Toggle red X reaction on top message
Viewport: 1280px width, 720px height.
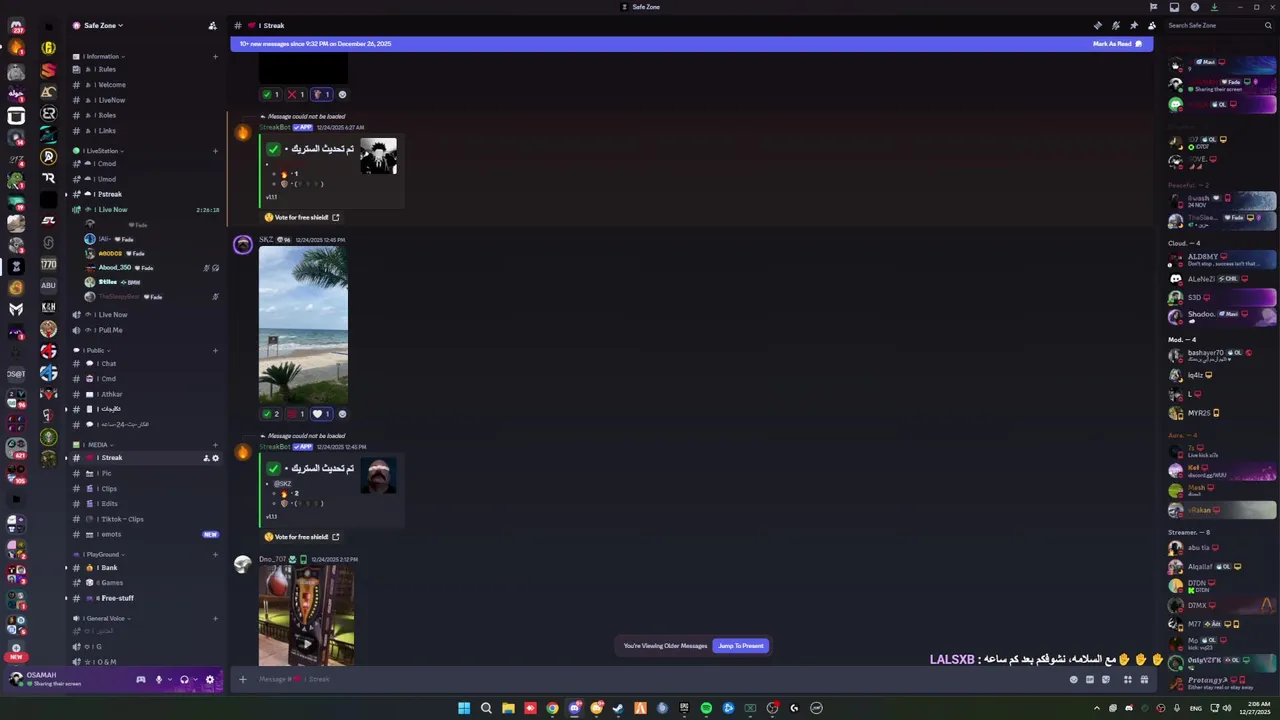click(x=296, y=94)
